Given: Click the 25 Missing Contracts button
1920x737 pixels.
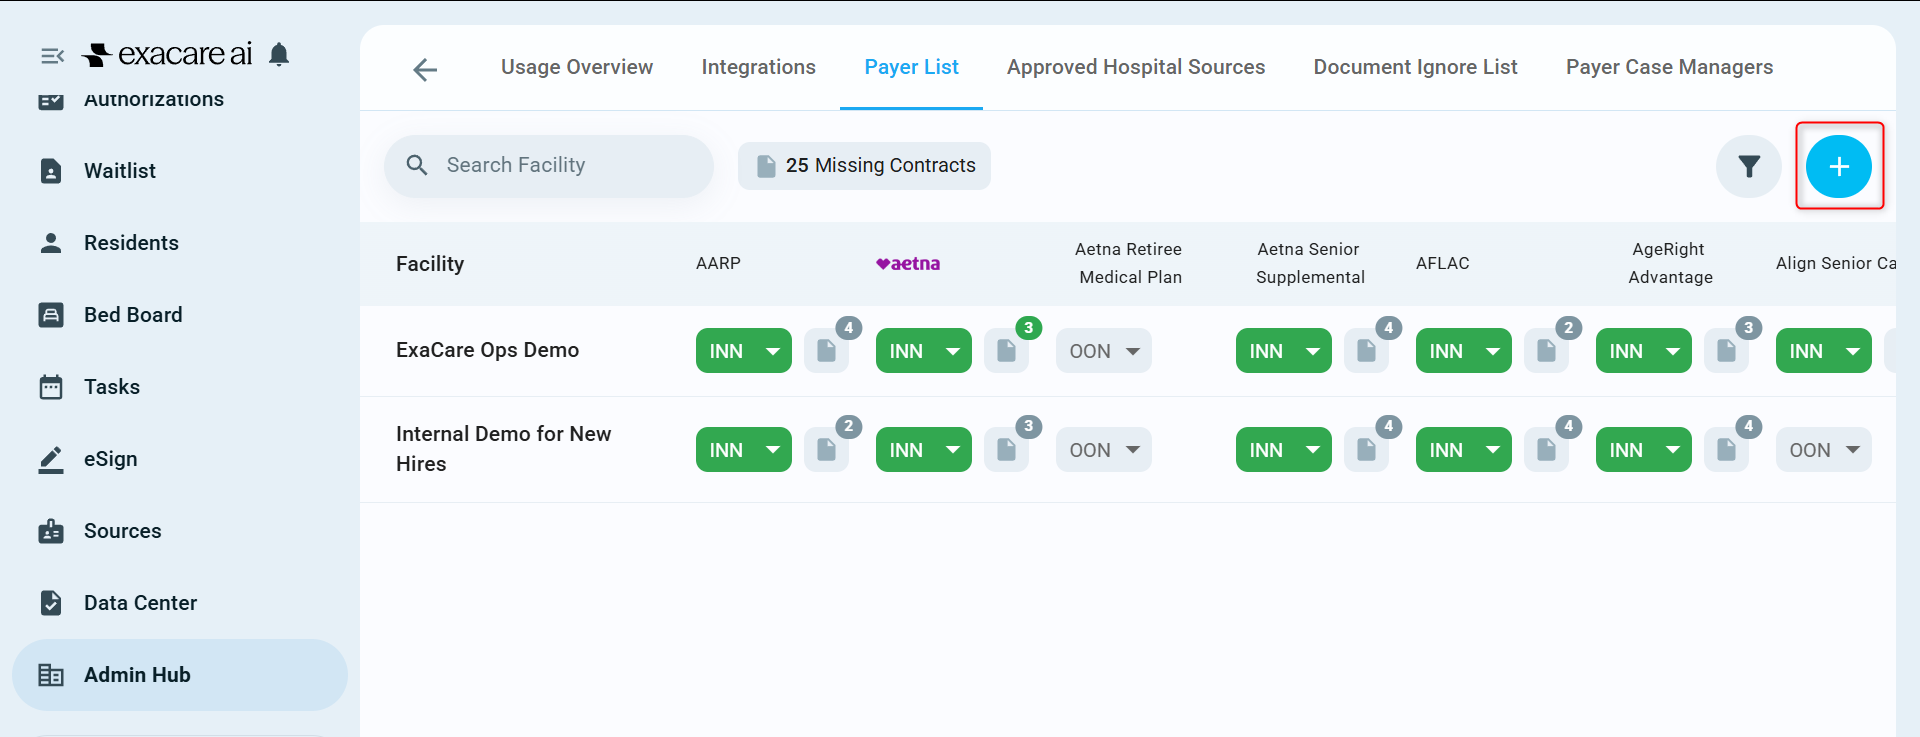Looking at the screenshot, I should coord(865,166).
